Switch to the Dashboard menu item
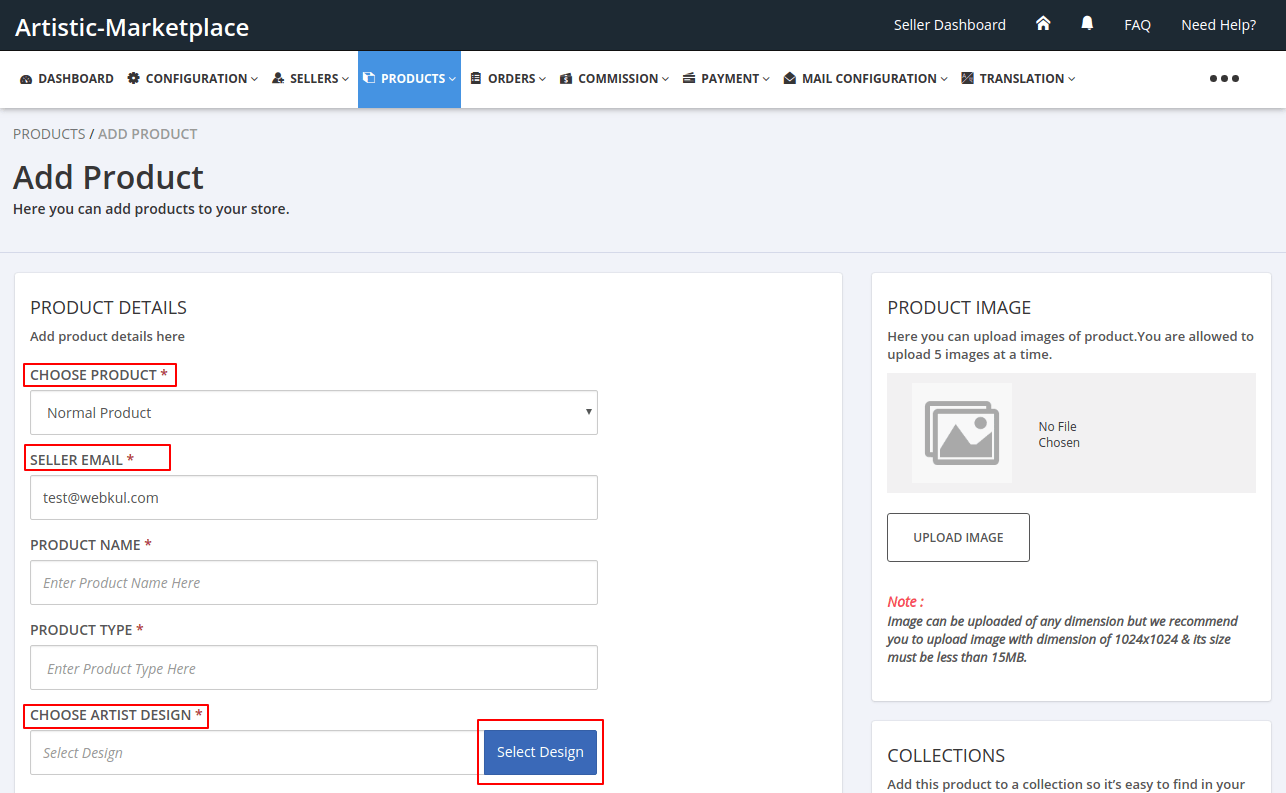1286x793 pixels. click(66, 78)
